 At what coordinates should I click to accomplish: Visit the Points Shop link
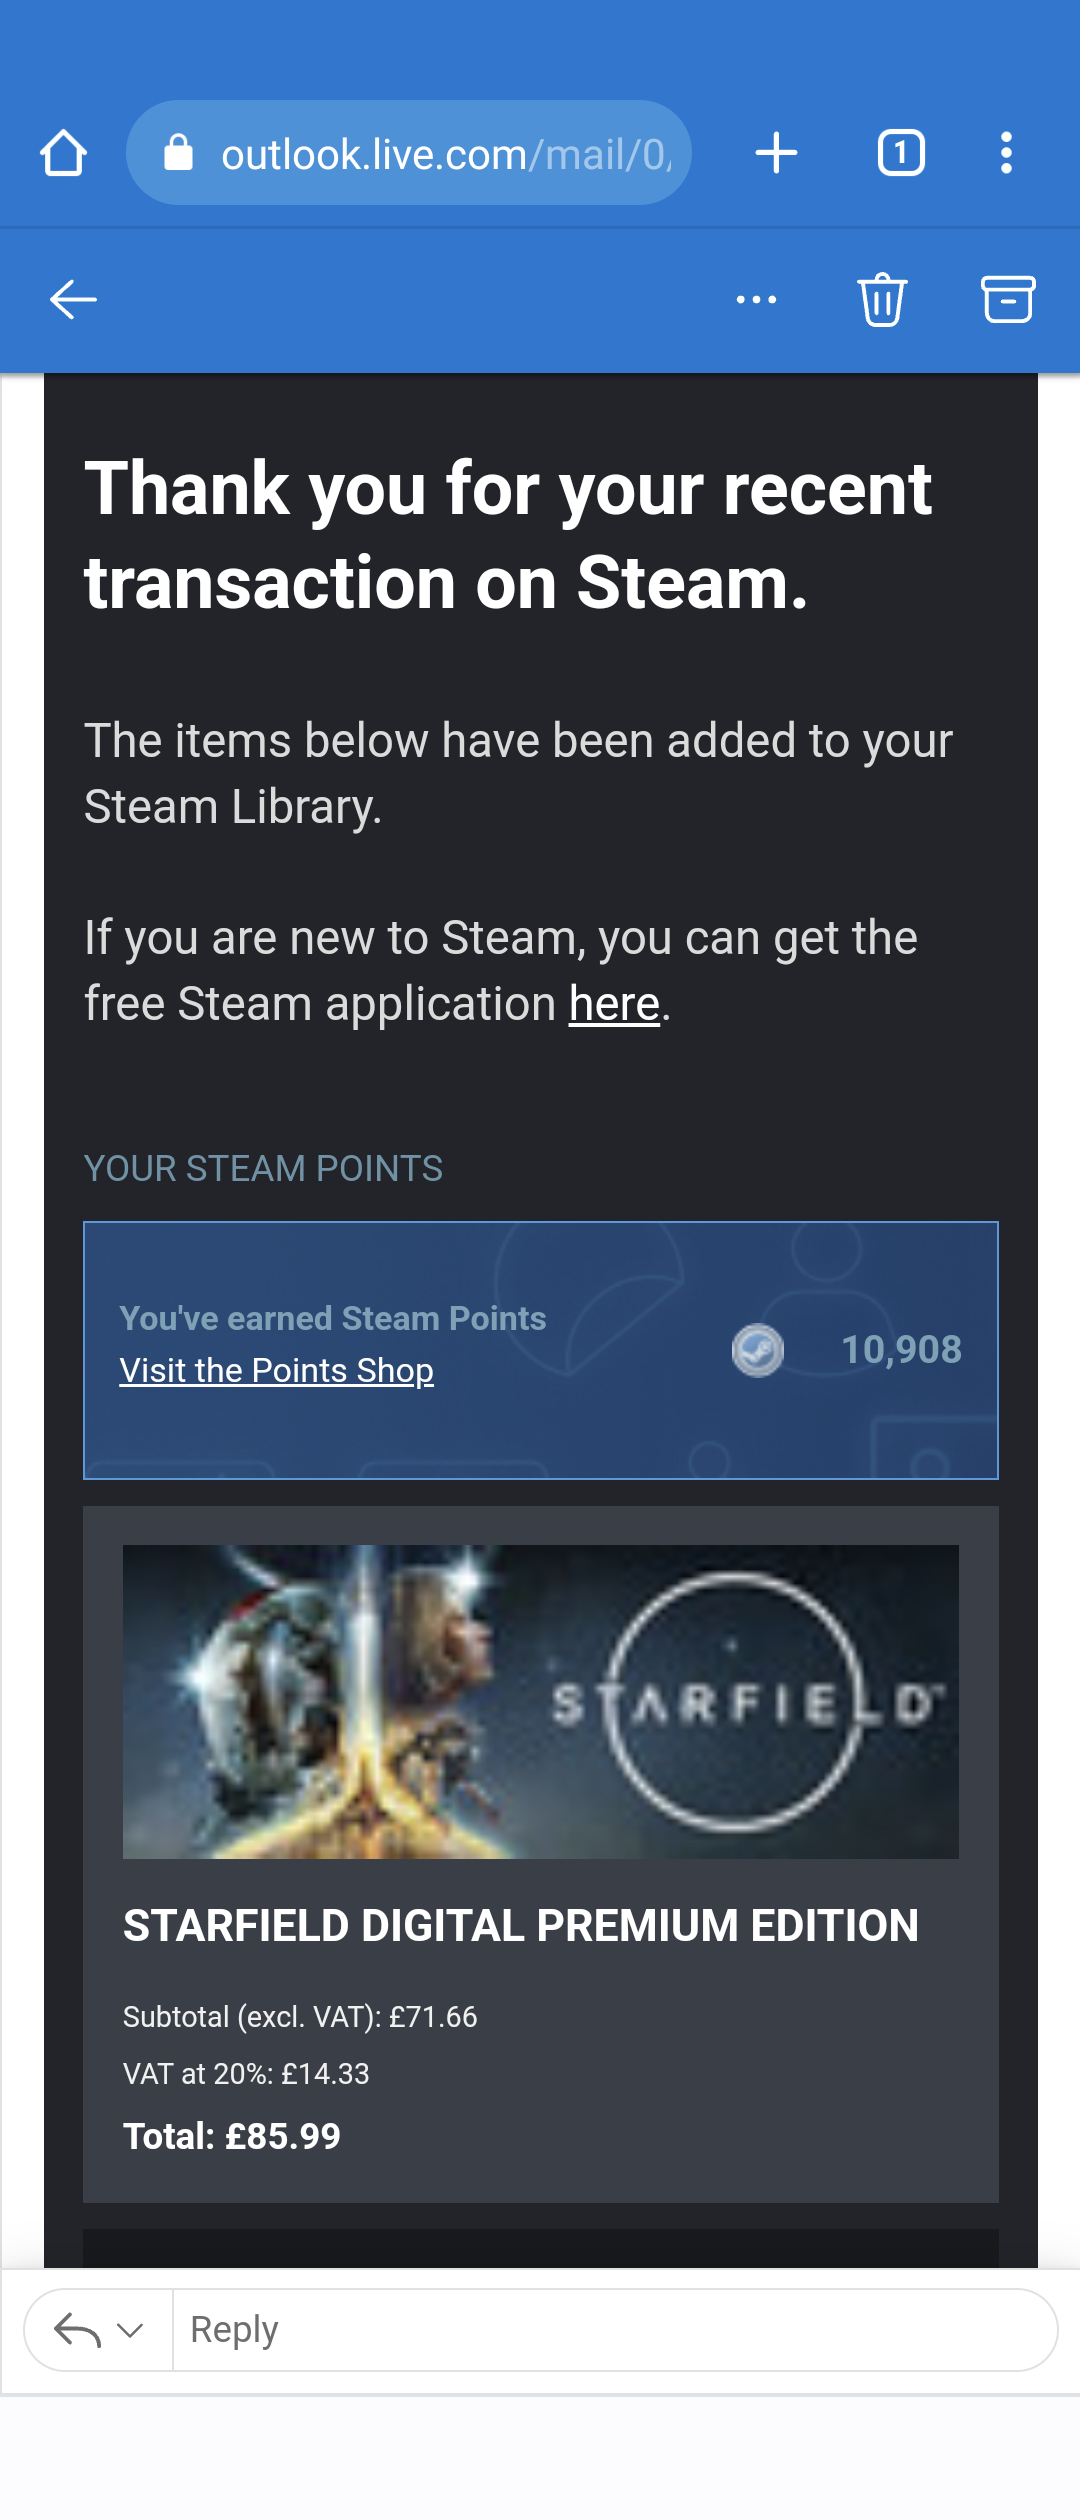coord(276,1370)
